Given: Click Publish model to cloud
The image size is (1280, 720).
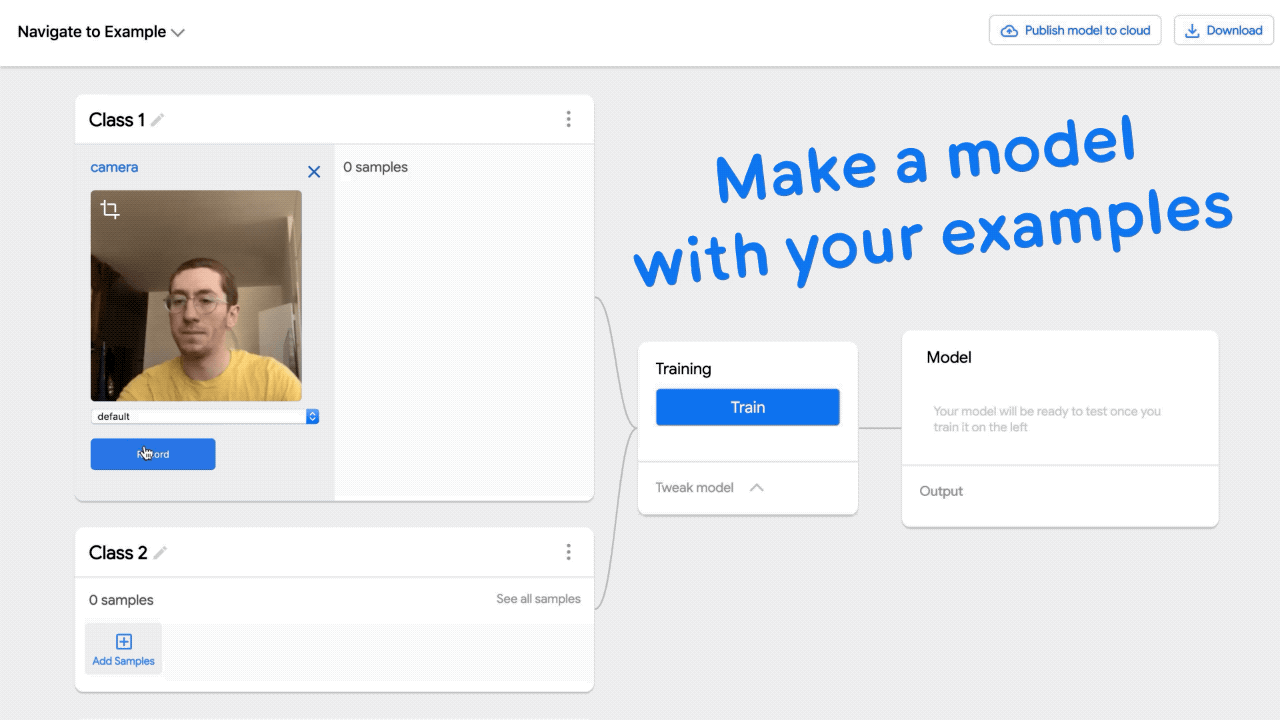Looking at the screenshot, I should pos(1074,30).
